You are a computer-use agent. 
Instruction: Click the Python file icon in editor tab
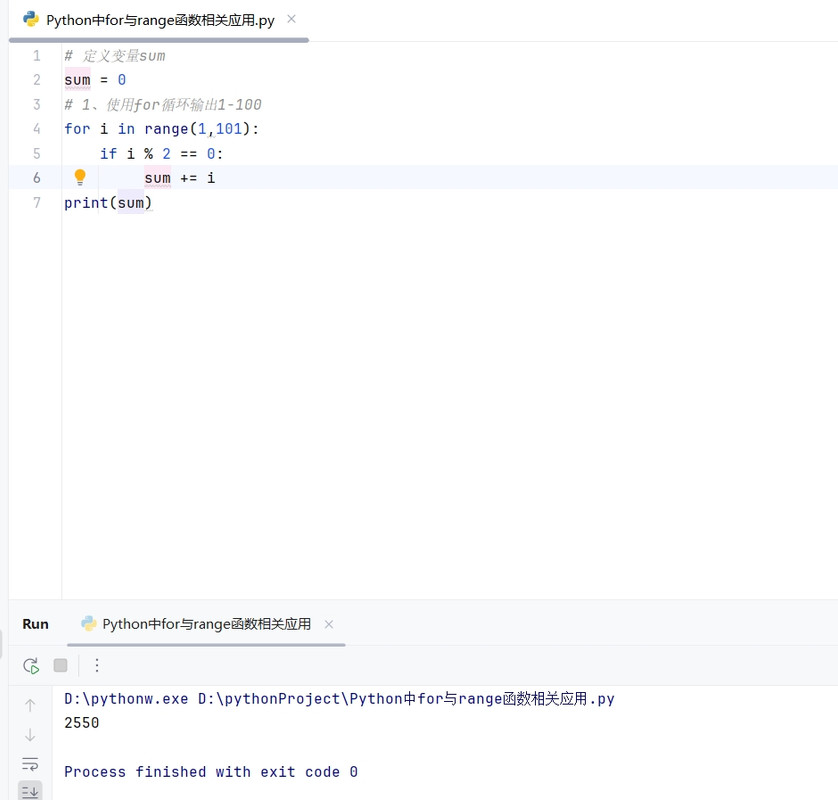tap(31, 19)
